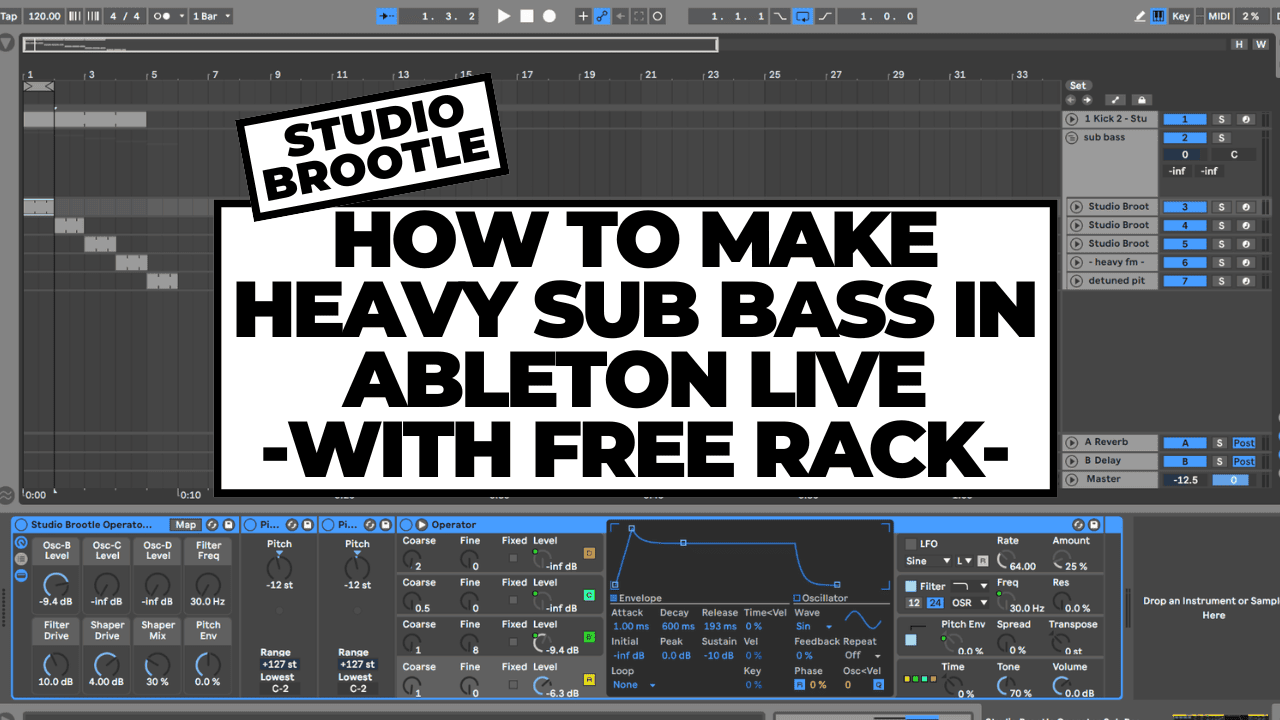
Task: Enable the Operator LFO switch
Action: click(910, 544)
